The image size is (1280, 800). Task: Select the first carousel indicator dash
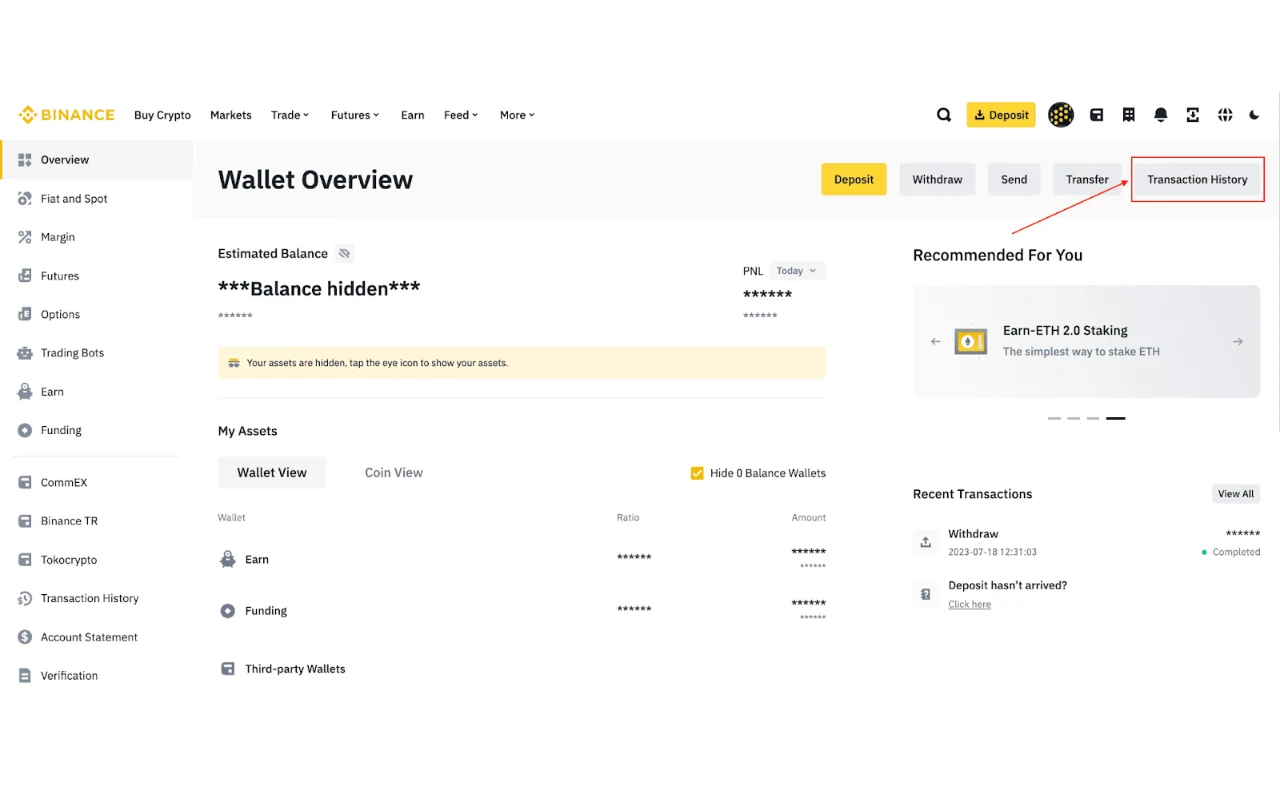(x=1054, y=418)
